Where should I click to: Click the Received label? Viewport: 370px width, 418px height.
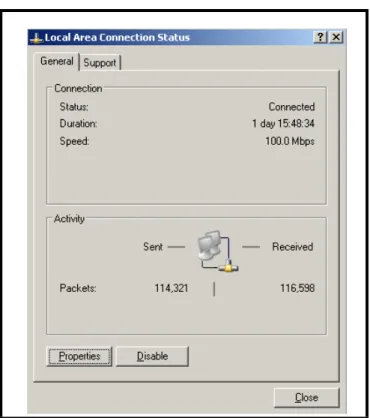(x=292, y=247)
